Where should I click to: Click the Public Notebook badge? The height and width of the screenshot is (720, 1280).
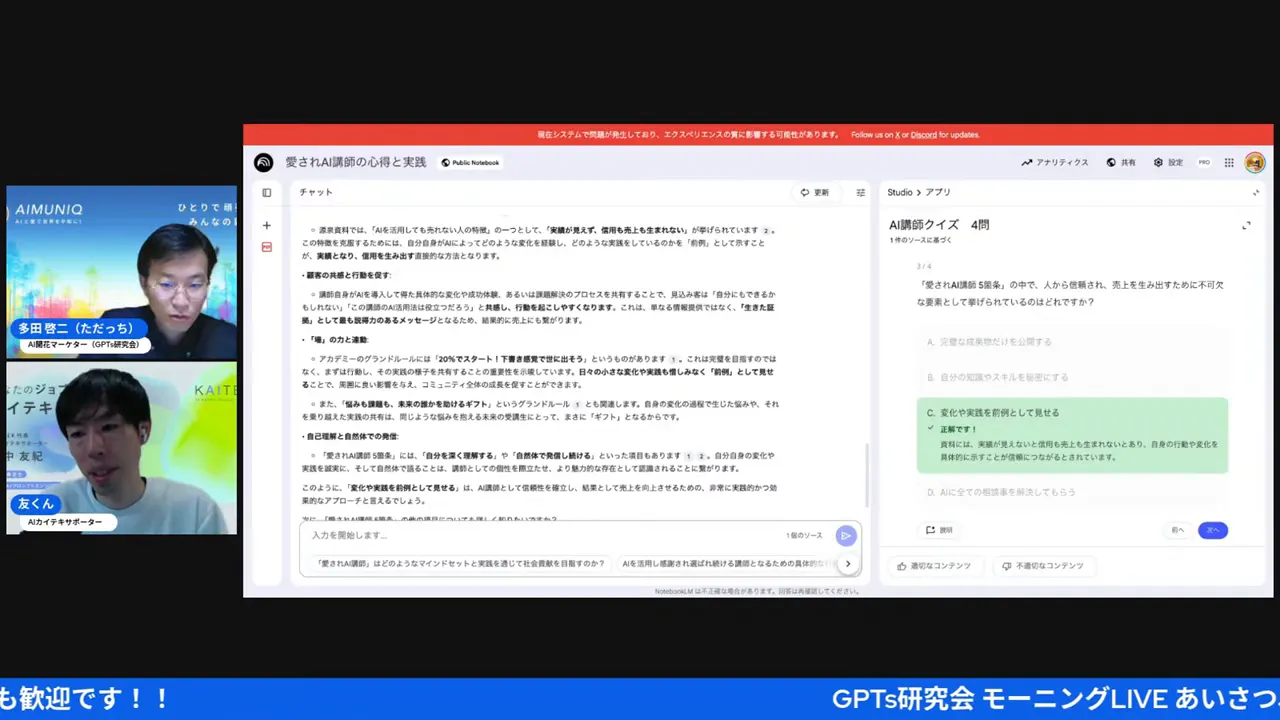[x=470, y=162]
